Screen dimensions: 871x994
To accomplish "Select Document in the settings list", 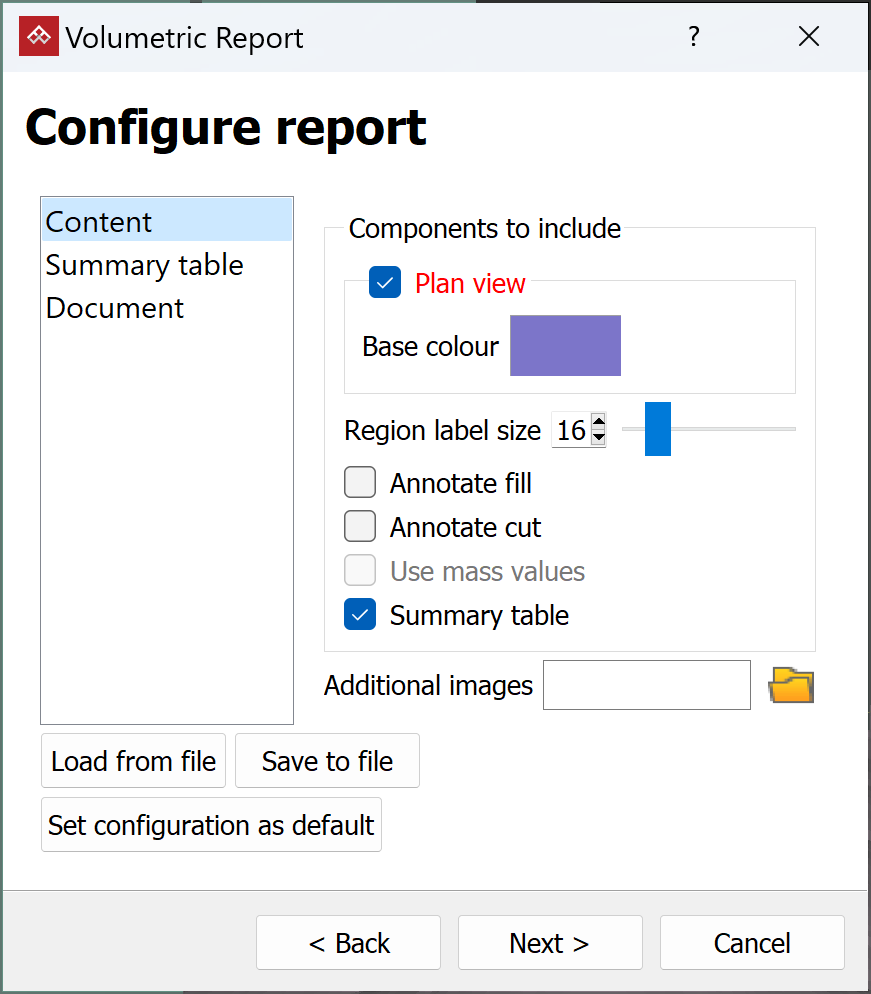I will click(115, 308).
